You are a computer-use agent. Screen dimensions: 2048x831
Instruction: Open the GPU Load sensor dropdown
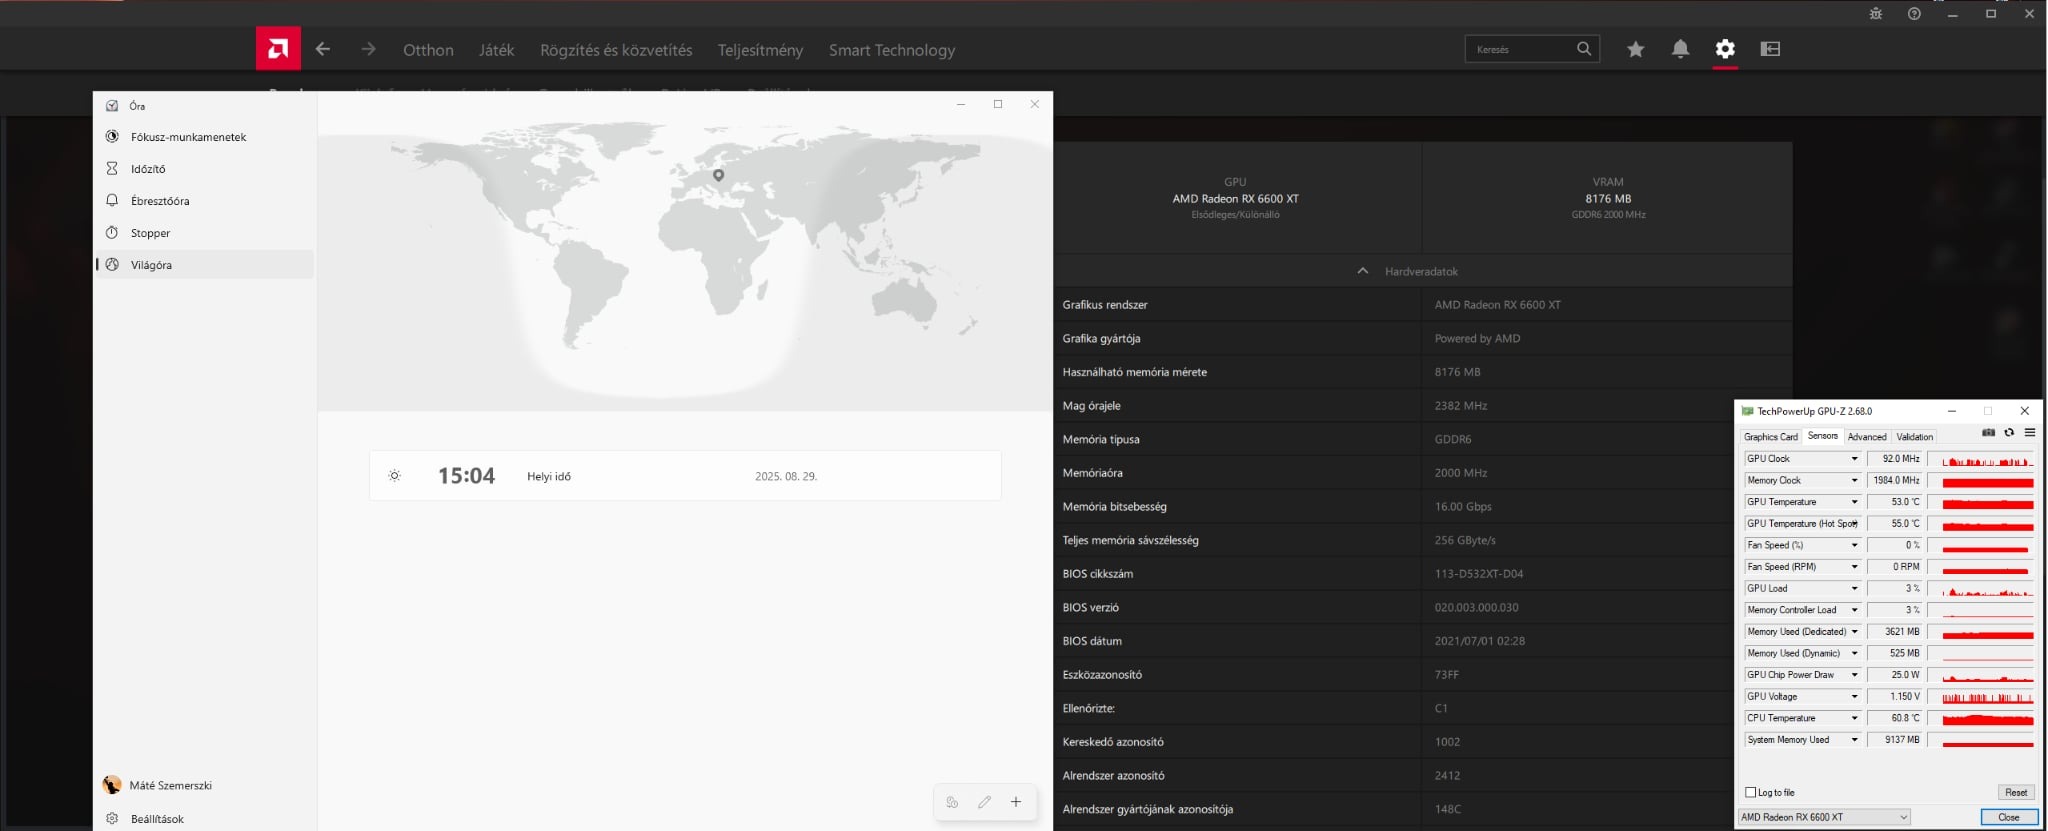pyautogui.click(x=1854, y=588)
